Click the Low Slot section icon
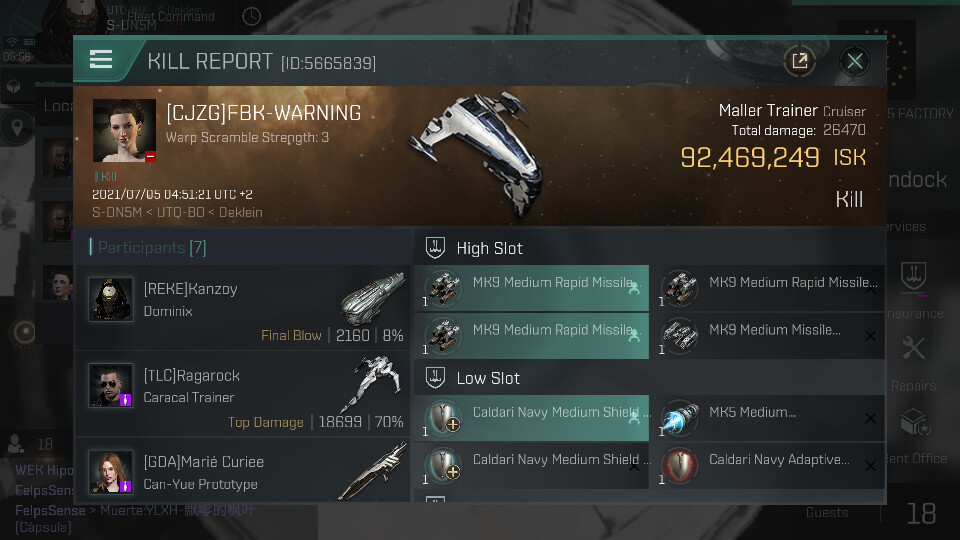Image resolution: width=960 pixels, height=540 pixels. click(x=435, y=378)
